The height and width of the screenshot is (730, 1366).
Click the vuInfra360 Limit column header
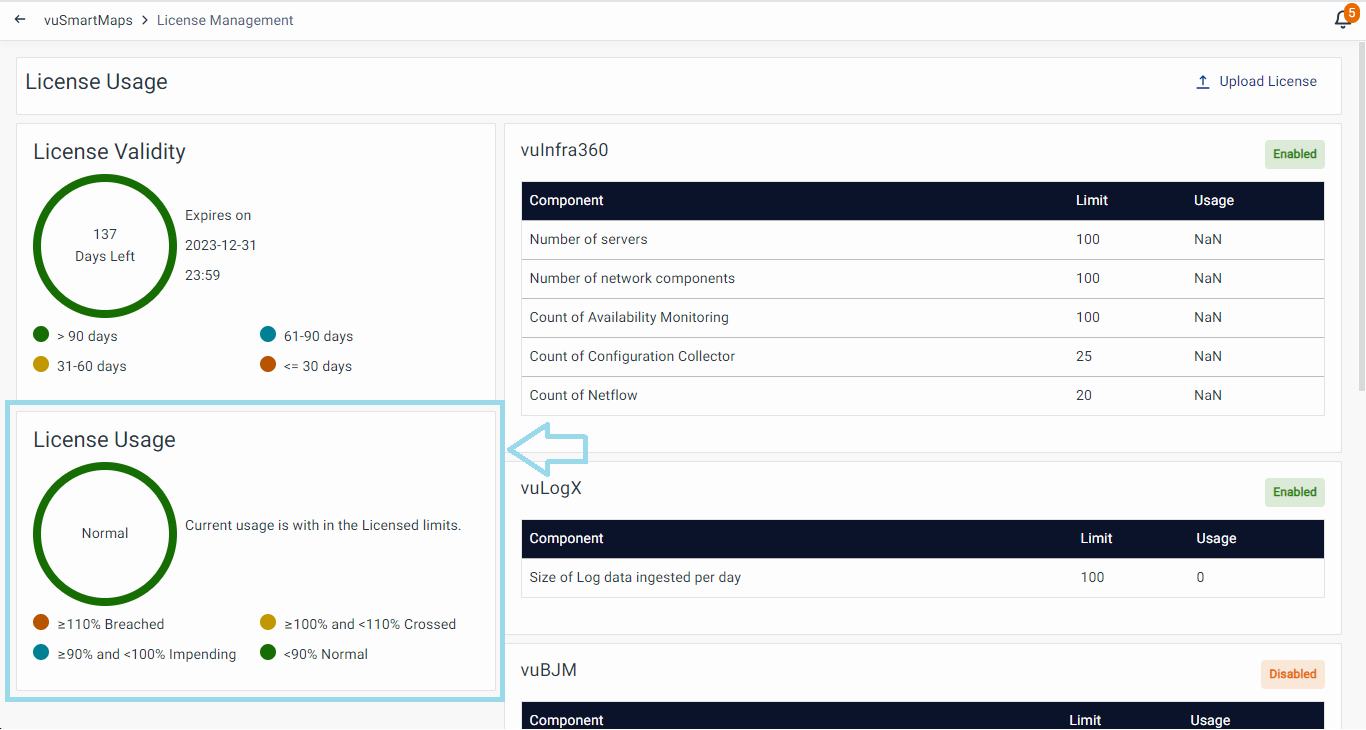1091,201
